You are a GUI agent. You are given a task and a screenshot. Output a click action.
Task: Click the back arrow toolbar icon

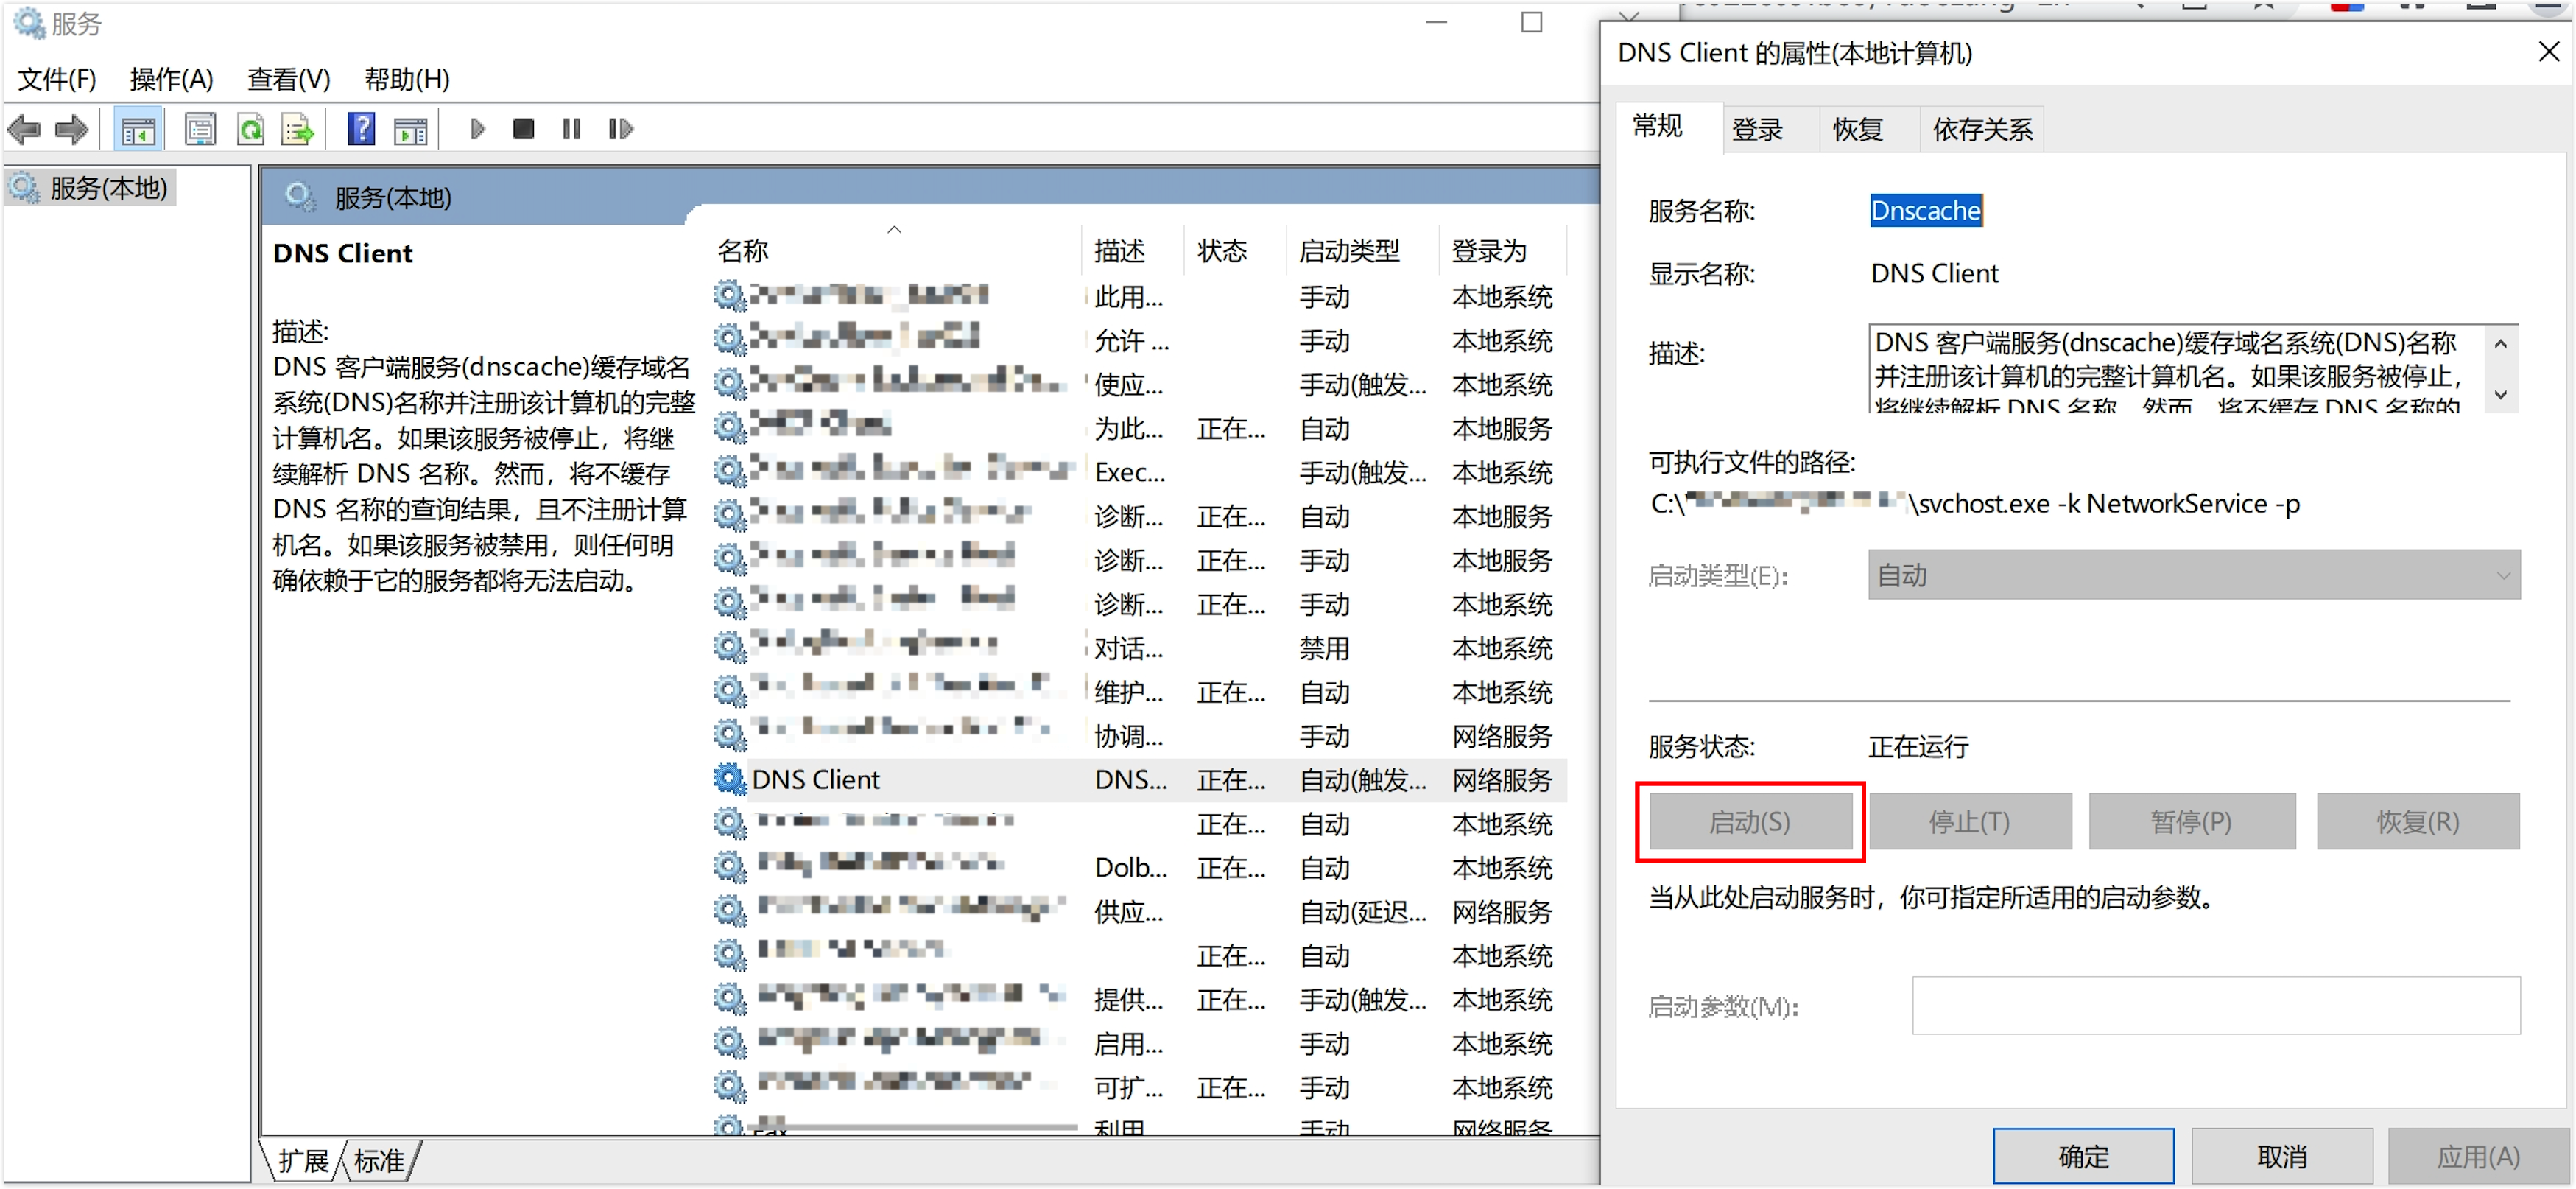point(24,129)
